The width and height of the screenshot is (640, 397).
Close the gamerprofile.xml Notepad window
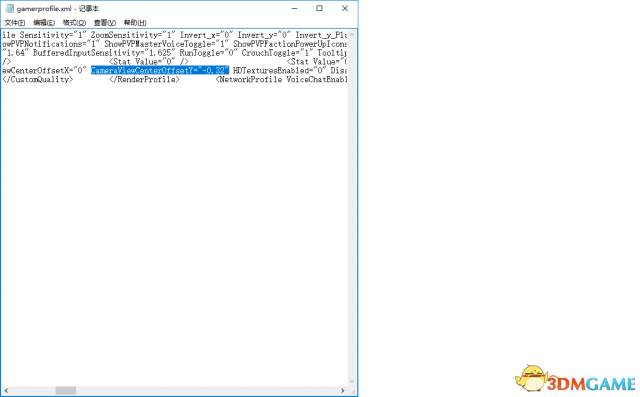pyautogui.click(x=345, y=8)
